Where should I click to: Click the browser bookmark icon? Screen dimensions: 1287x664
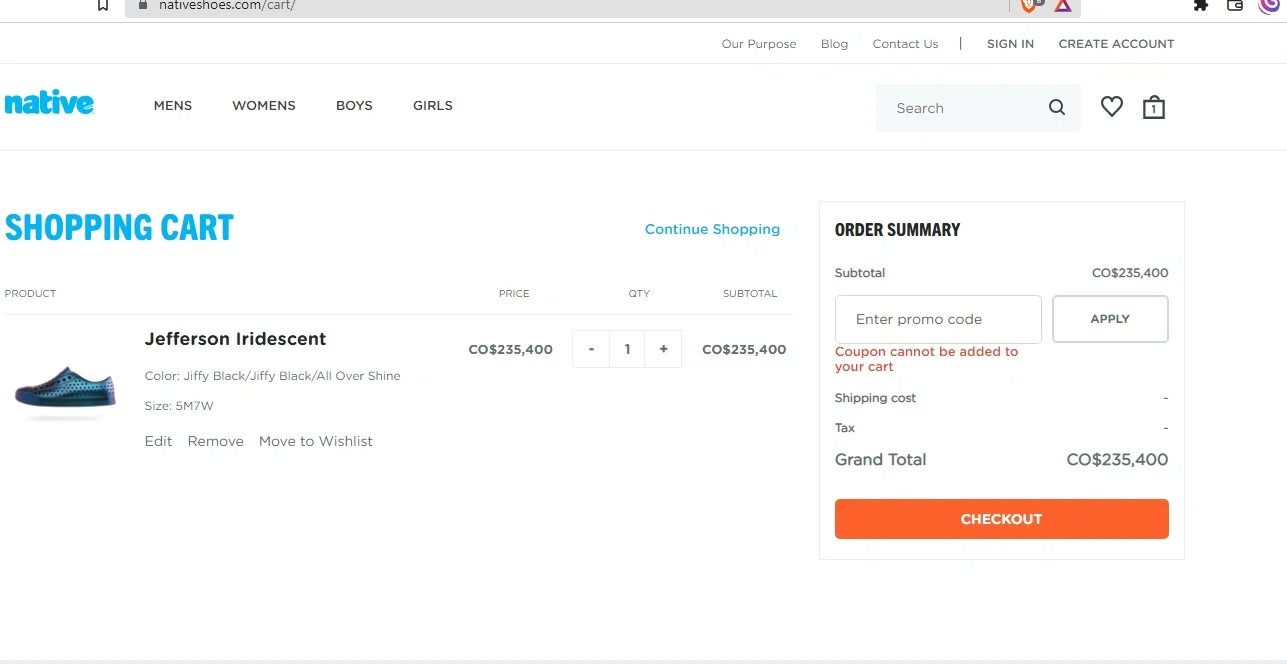click(102, 5)
